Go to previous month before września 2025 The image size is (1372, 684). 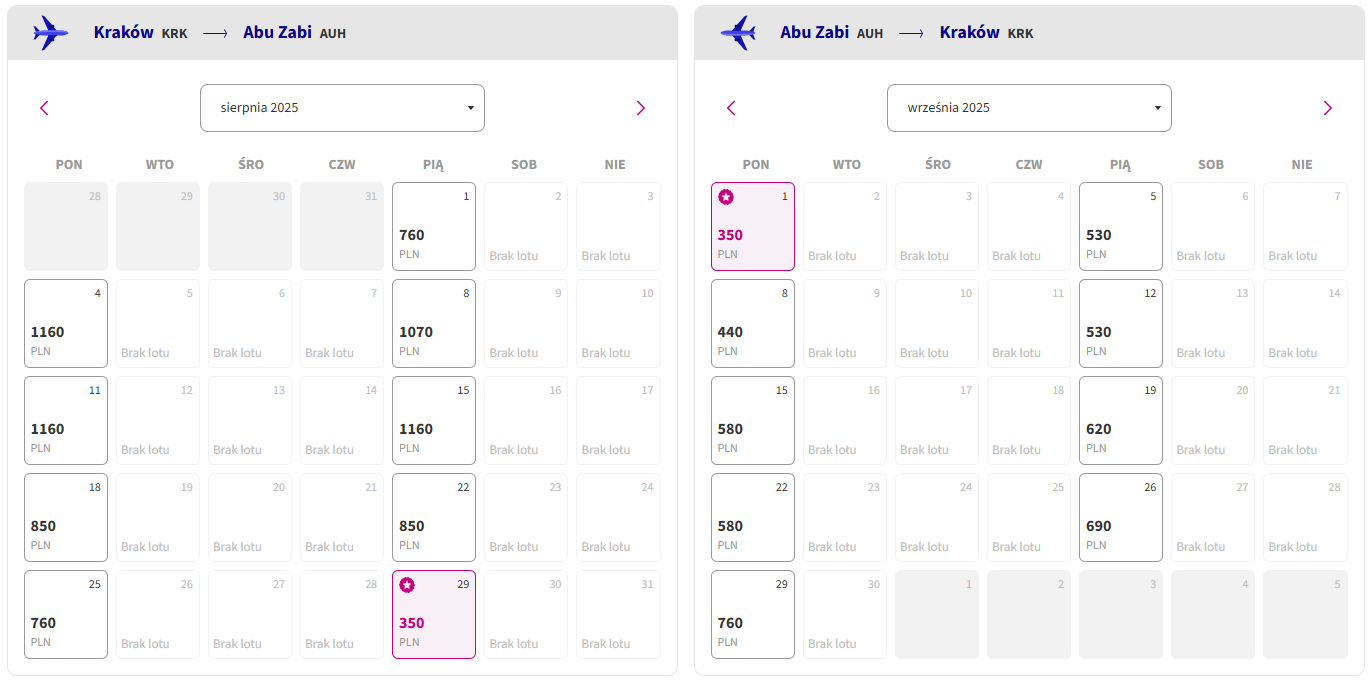pyautogui.click(x=731, y=108)
